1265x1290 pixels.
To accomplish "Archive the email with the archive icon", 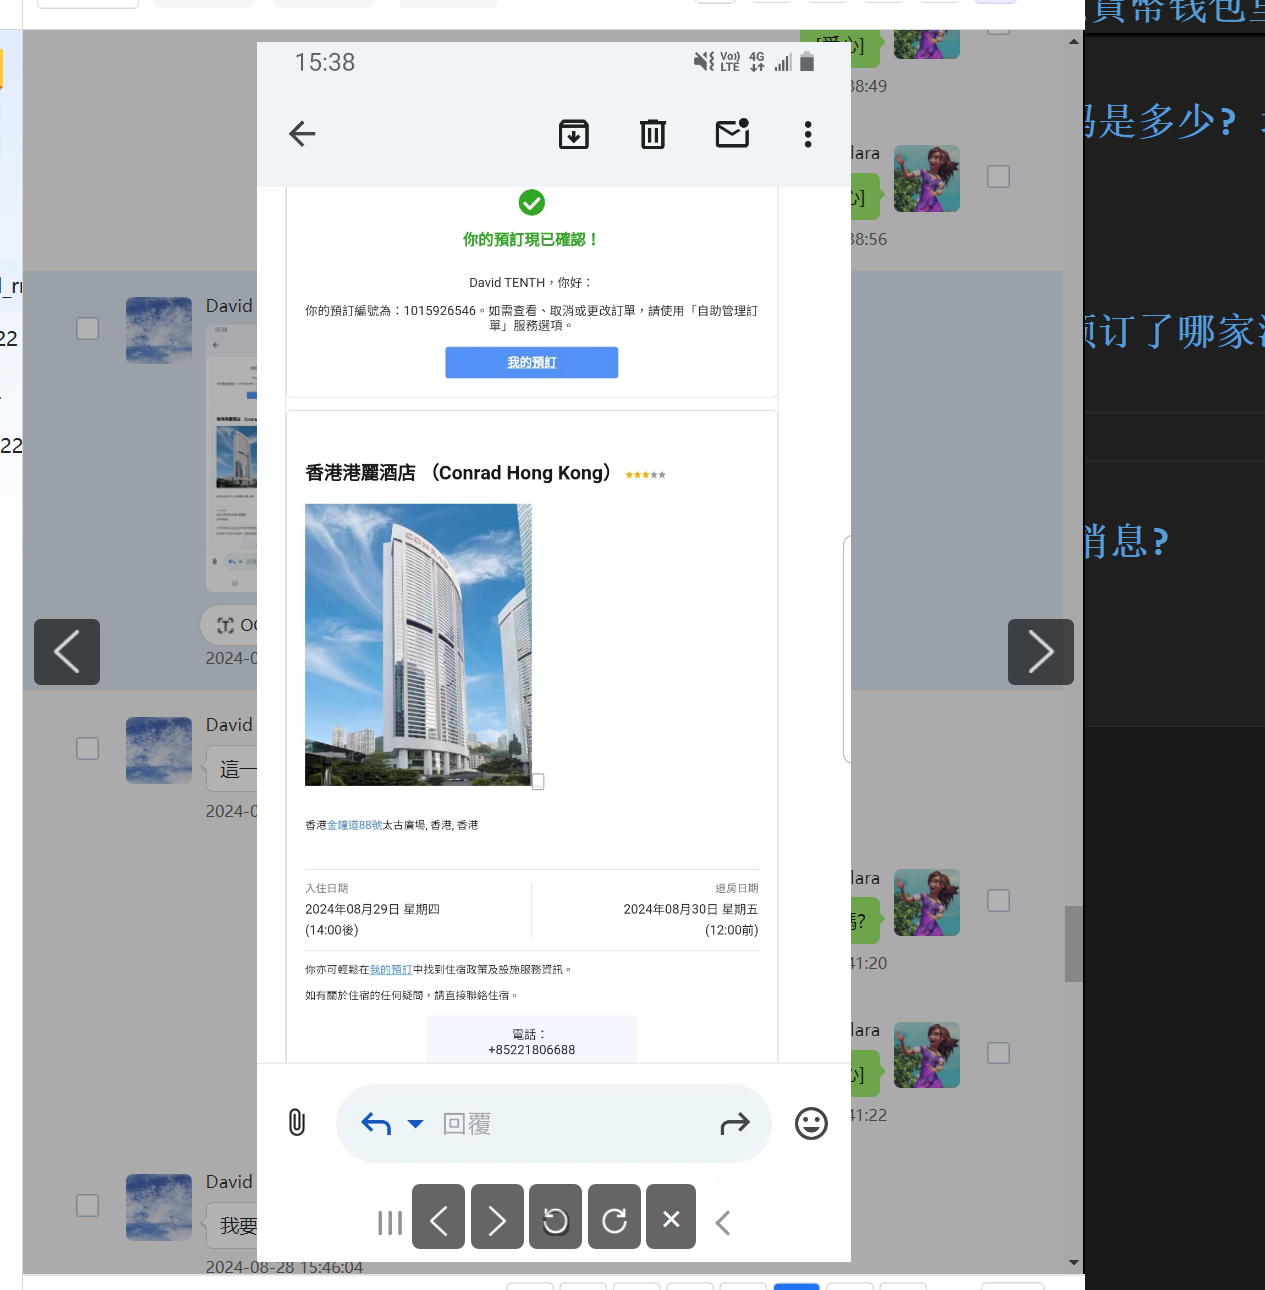I will click(x=574, y=134).
